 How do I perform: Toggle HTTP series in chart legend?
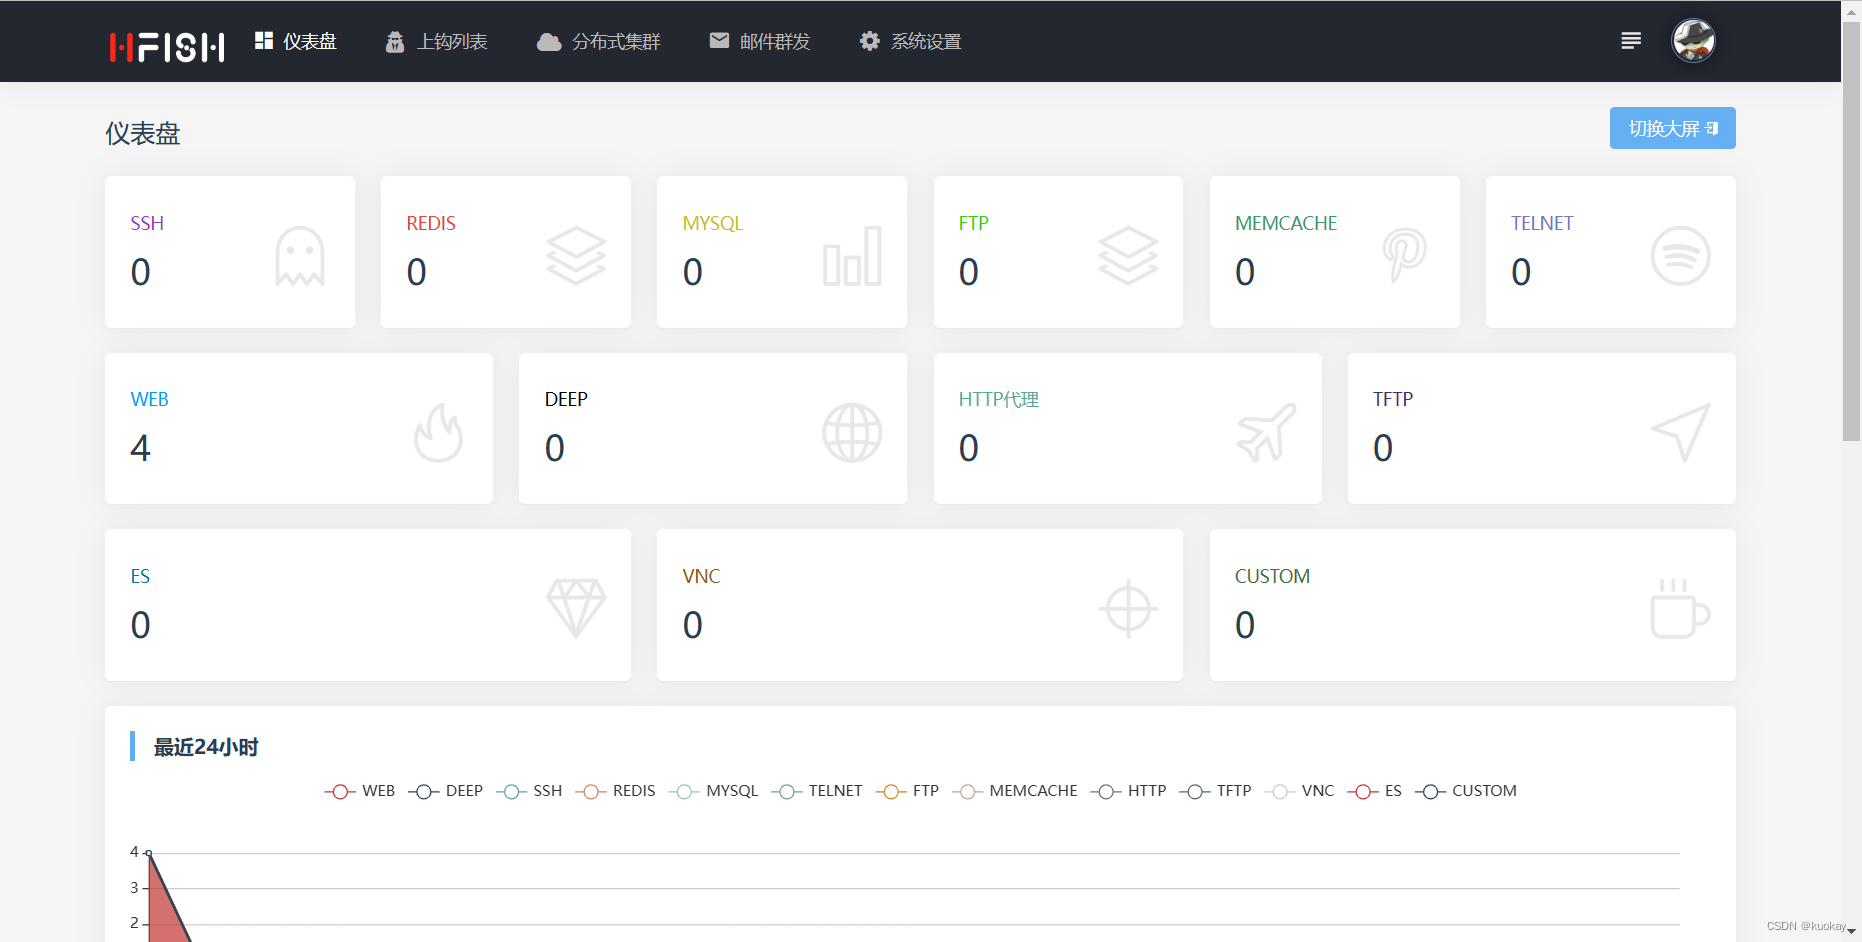point(1129,791)
